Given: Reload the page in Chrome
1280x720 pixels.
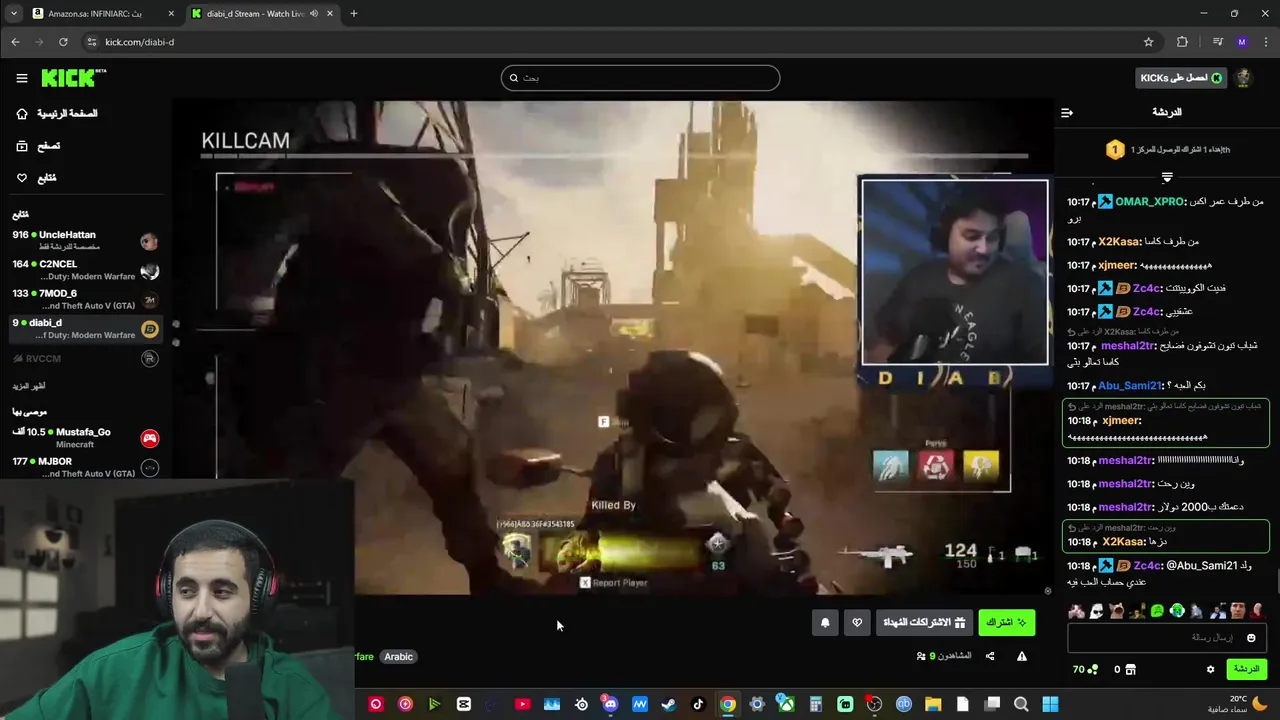Looking at the screenshot, I should tap(63, 42).
